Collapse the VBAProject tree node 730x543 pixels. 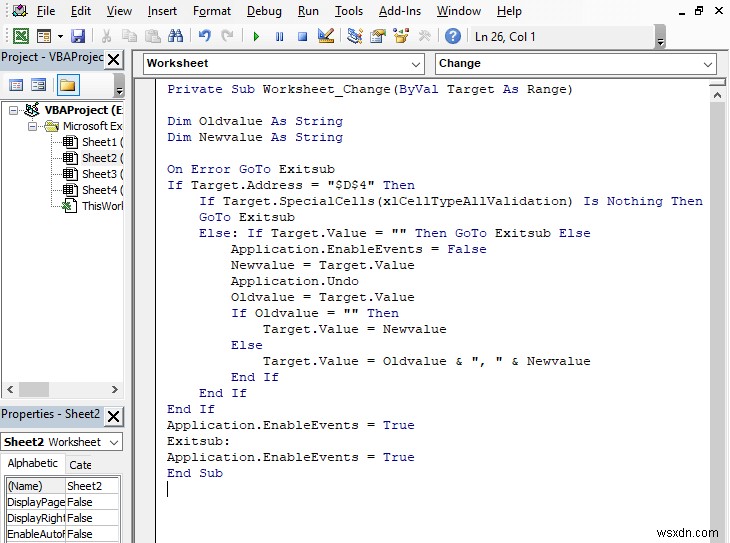14,110
